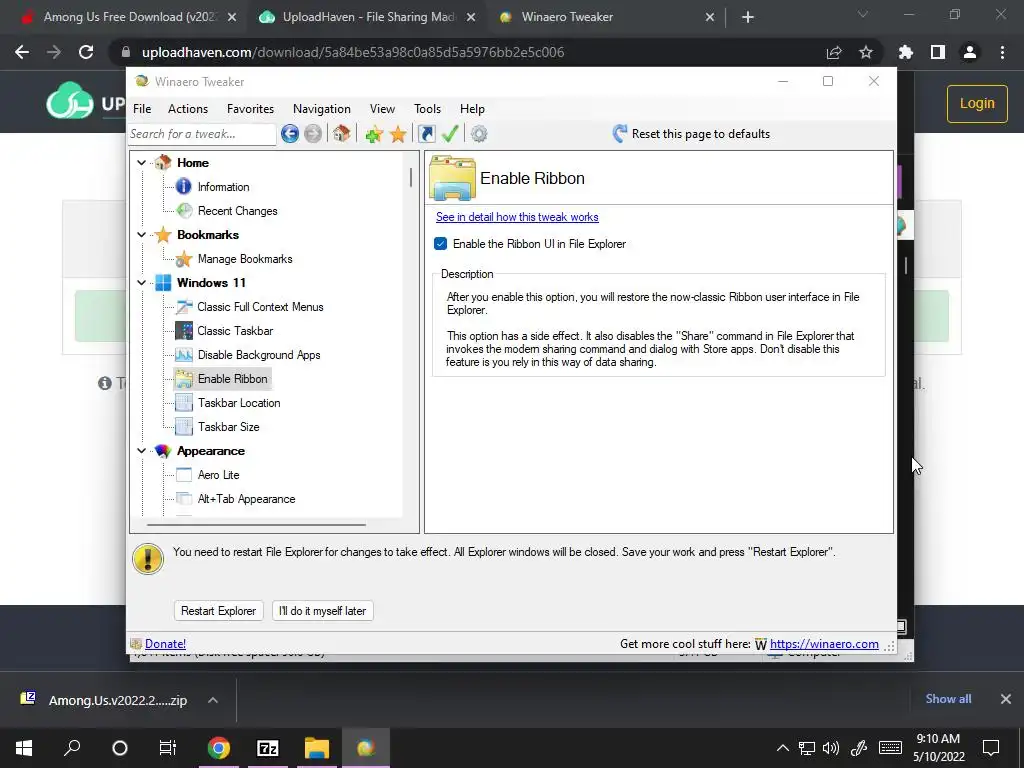Screen dimensions: 1024x768
Task: Click Show all downloads
Action: click(x=948, y=699)
